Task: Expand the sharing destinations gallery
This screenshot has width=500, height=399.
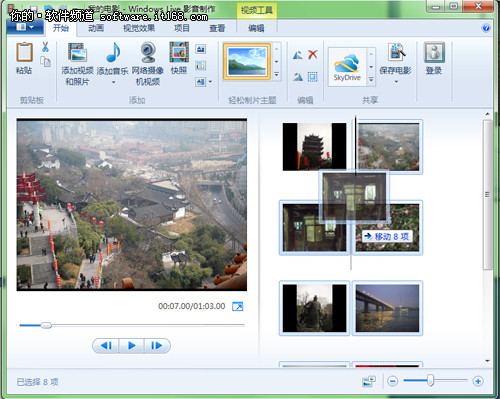Action: [371, 79]
